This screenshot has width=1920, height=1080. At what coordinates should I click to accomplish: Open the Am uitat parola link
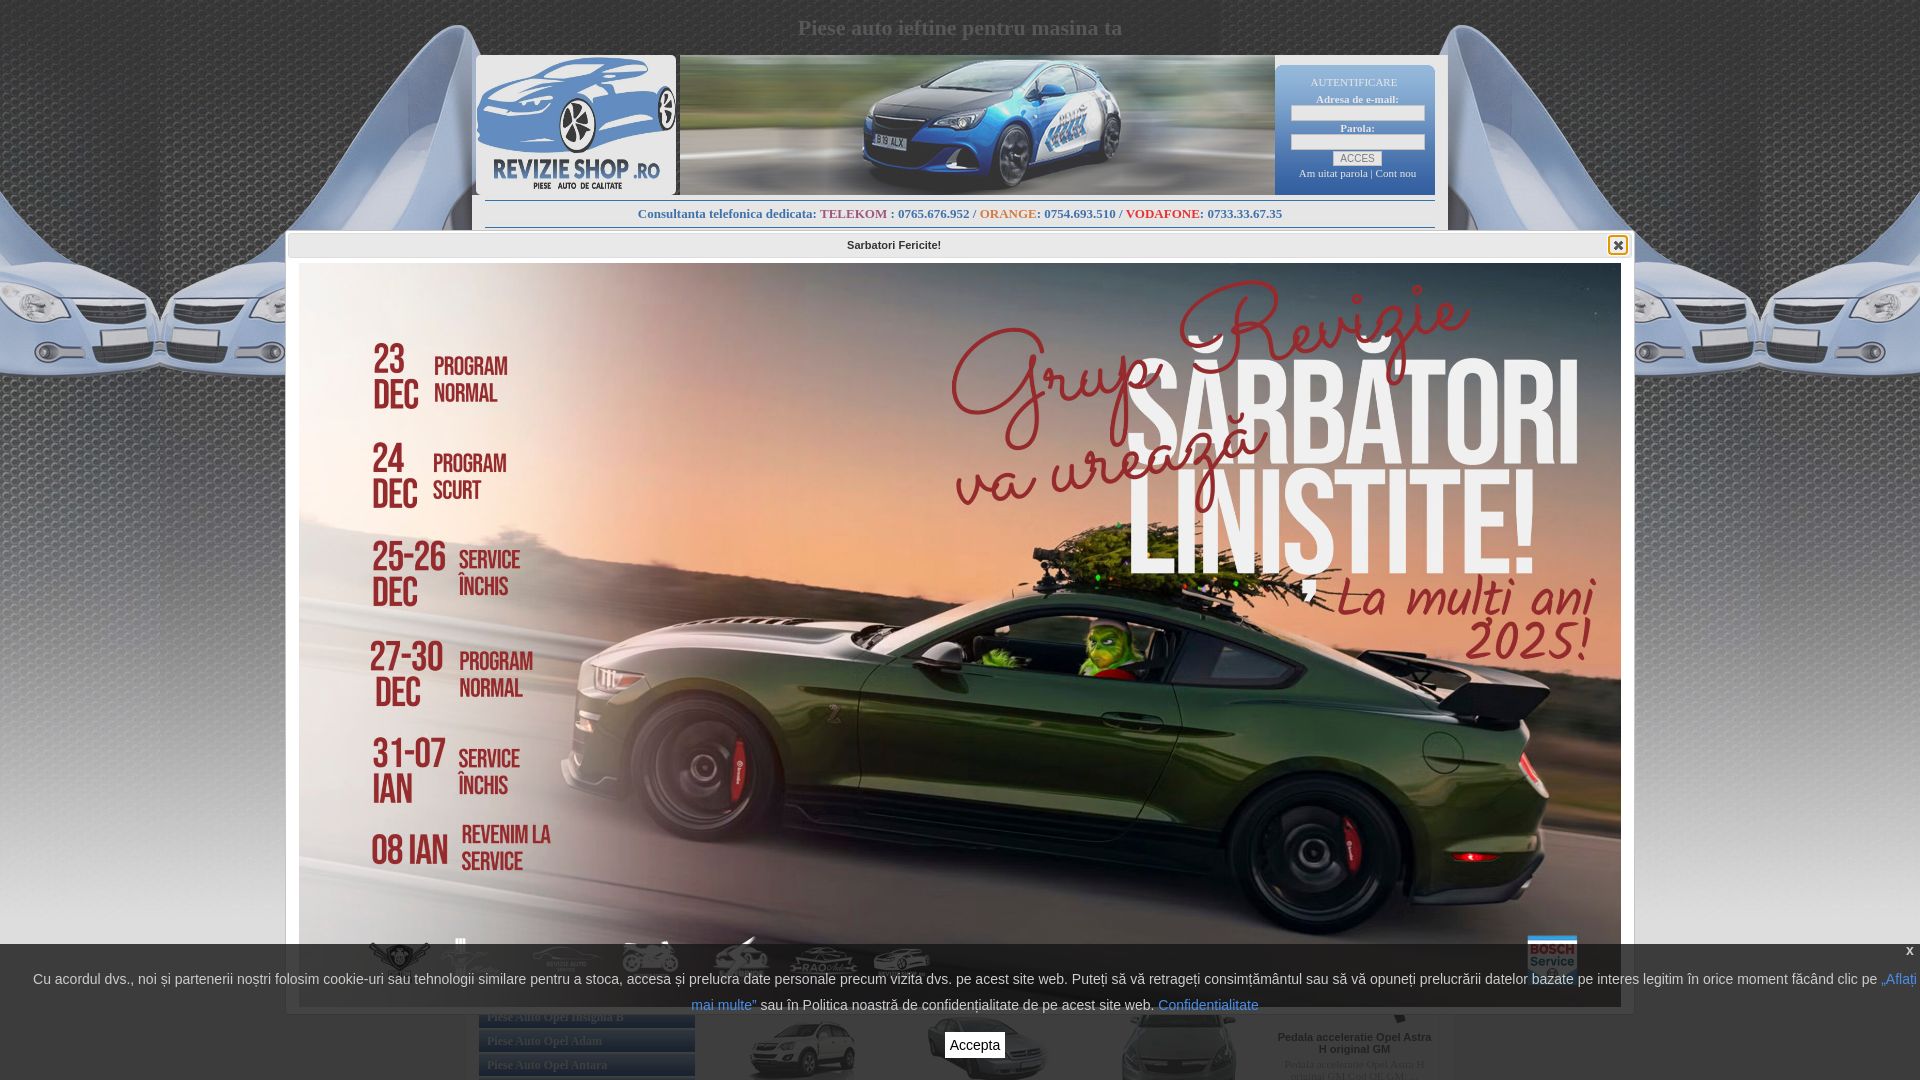click(x=1333, y=174)
